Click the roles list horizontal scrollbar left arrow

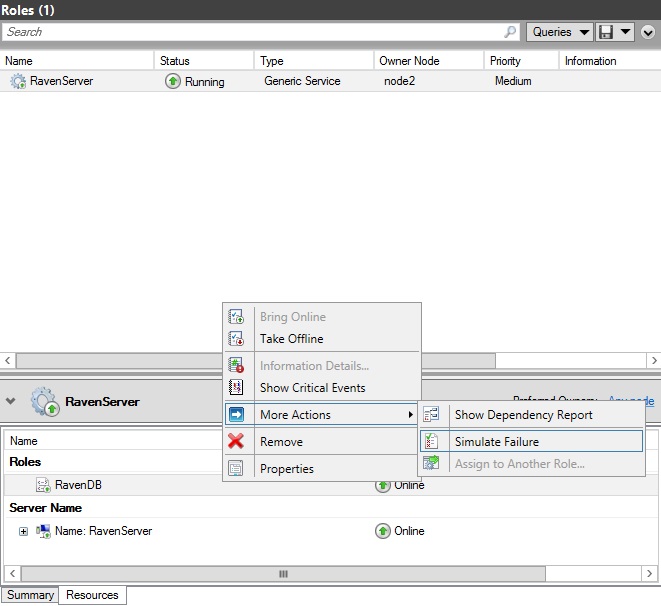8,360
